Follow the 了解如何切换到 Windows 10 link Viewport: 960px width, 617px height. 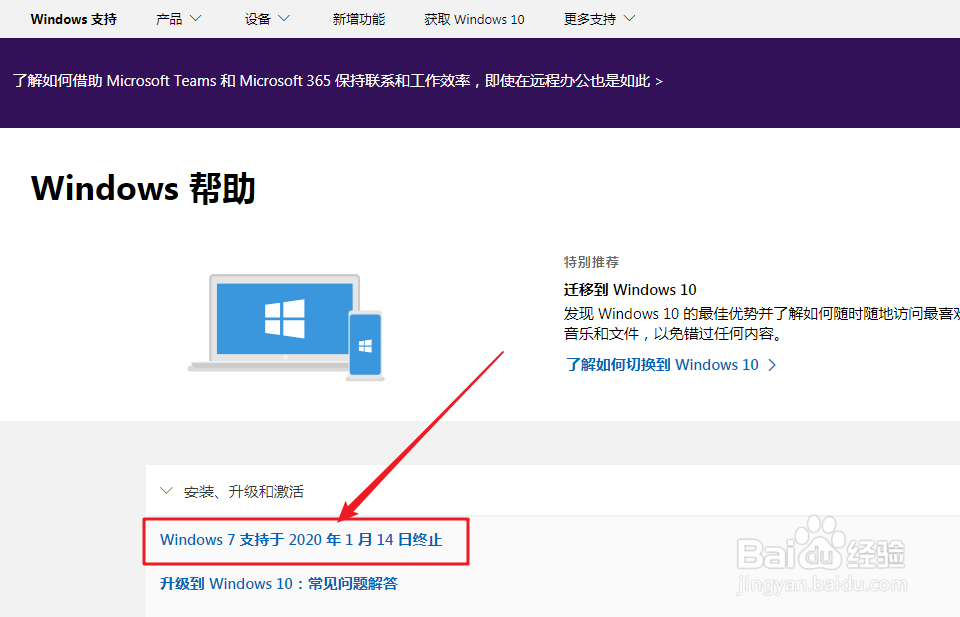665,365
